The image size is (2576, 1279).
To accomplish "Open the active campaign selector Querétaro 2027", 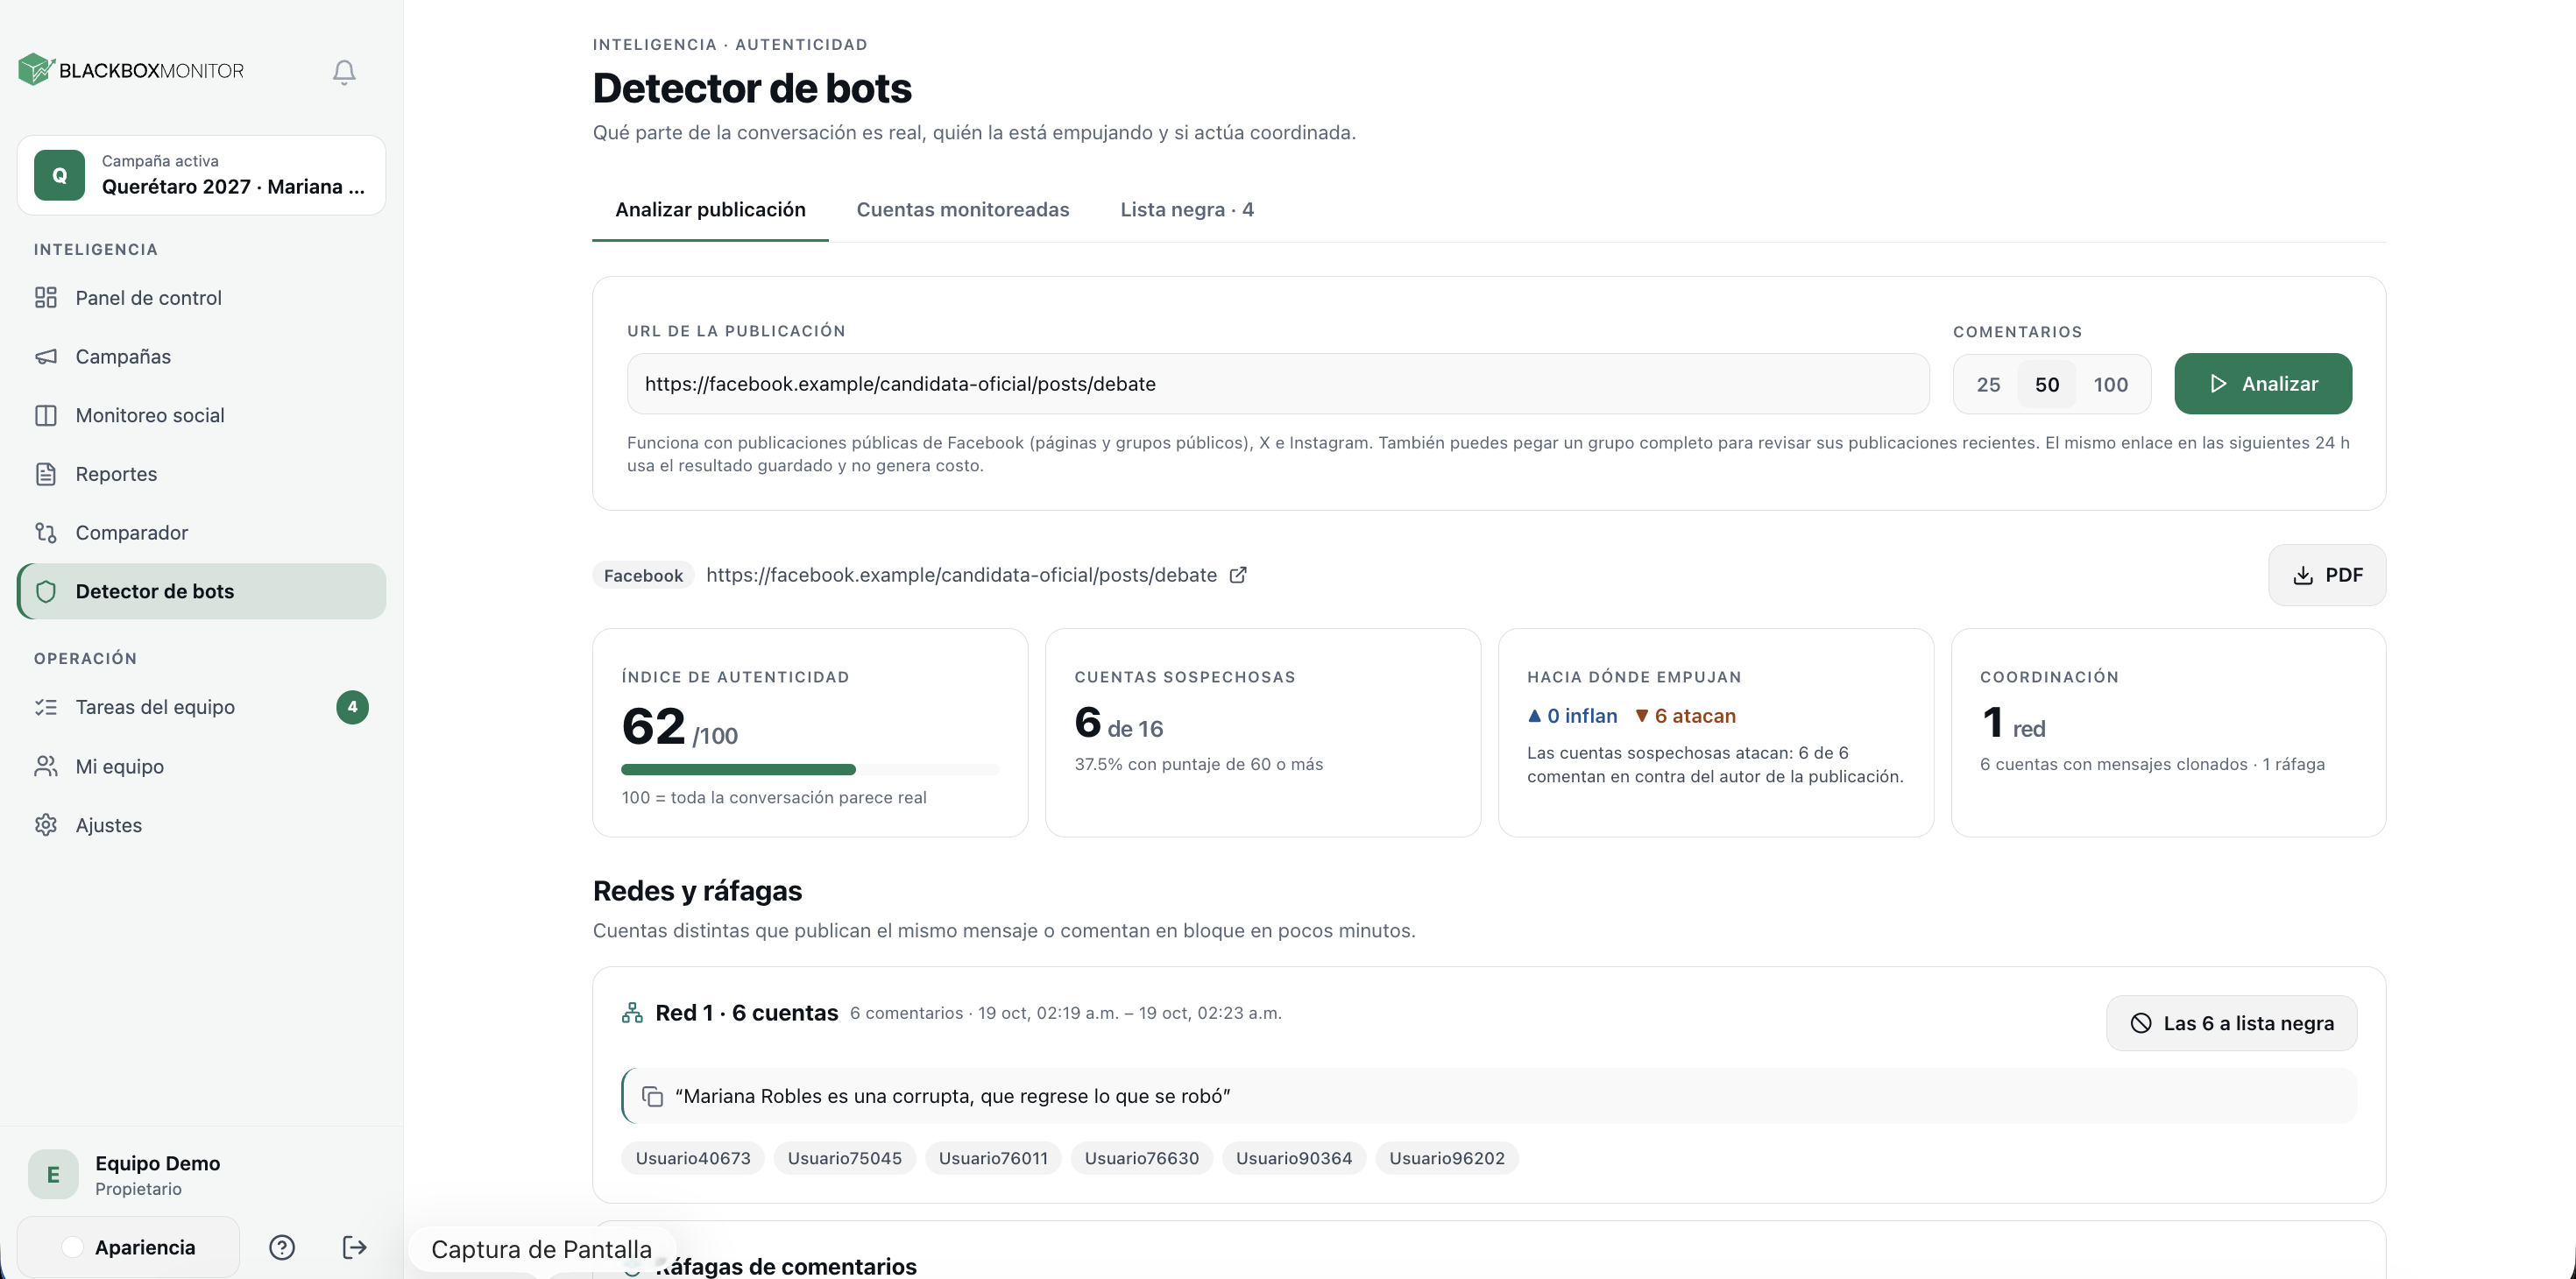I will click(x=201, y=175).
